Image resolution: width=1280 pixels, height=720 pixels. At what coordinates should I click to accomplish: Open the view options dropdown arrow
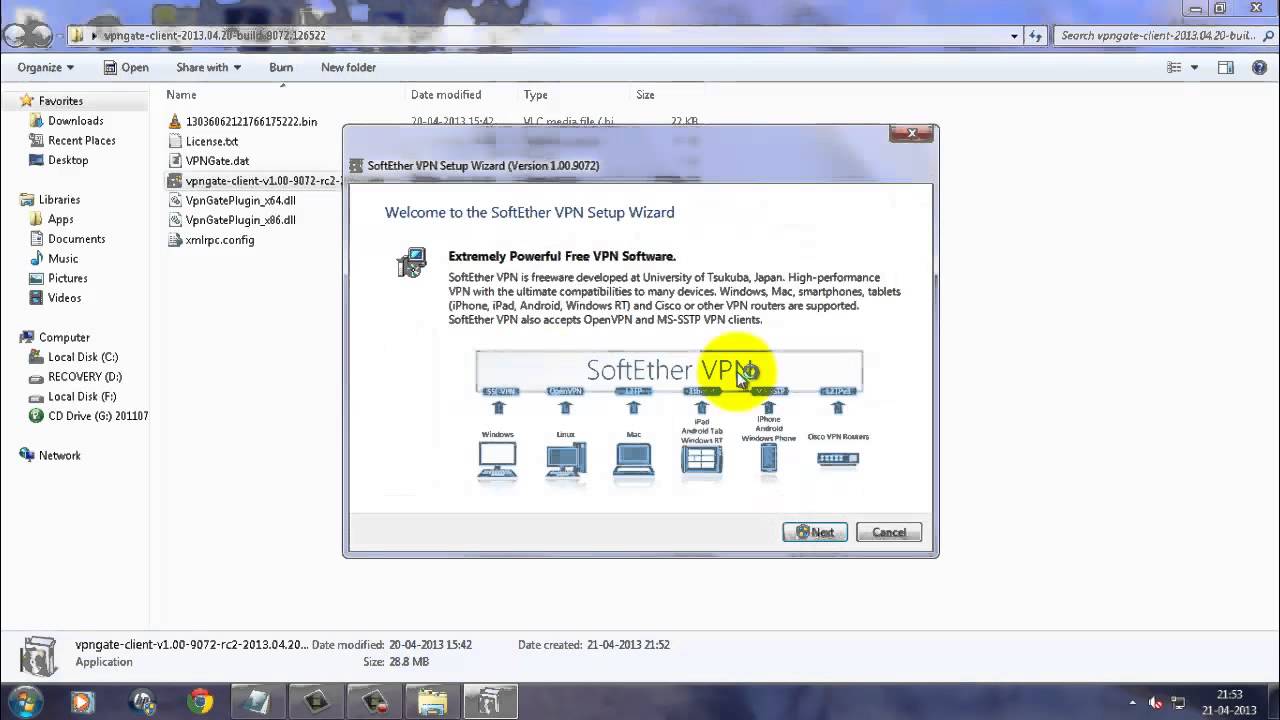(x=1194, y=67)
